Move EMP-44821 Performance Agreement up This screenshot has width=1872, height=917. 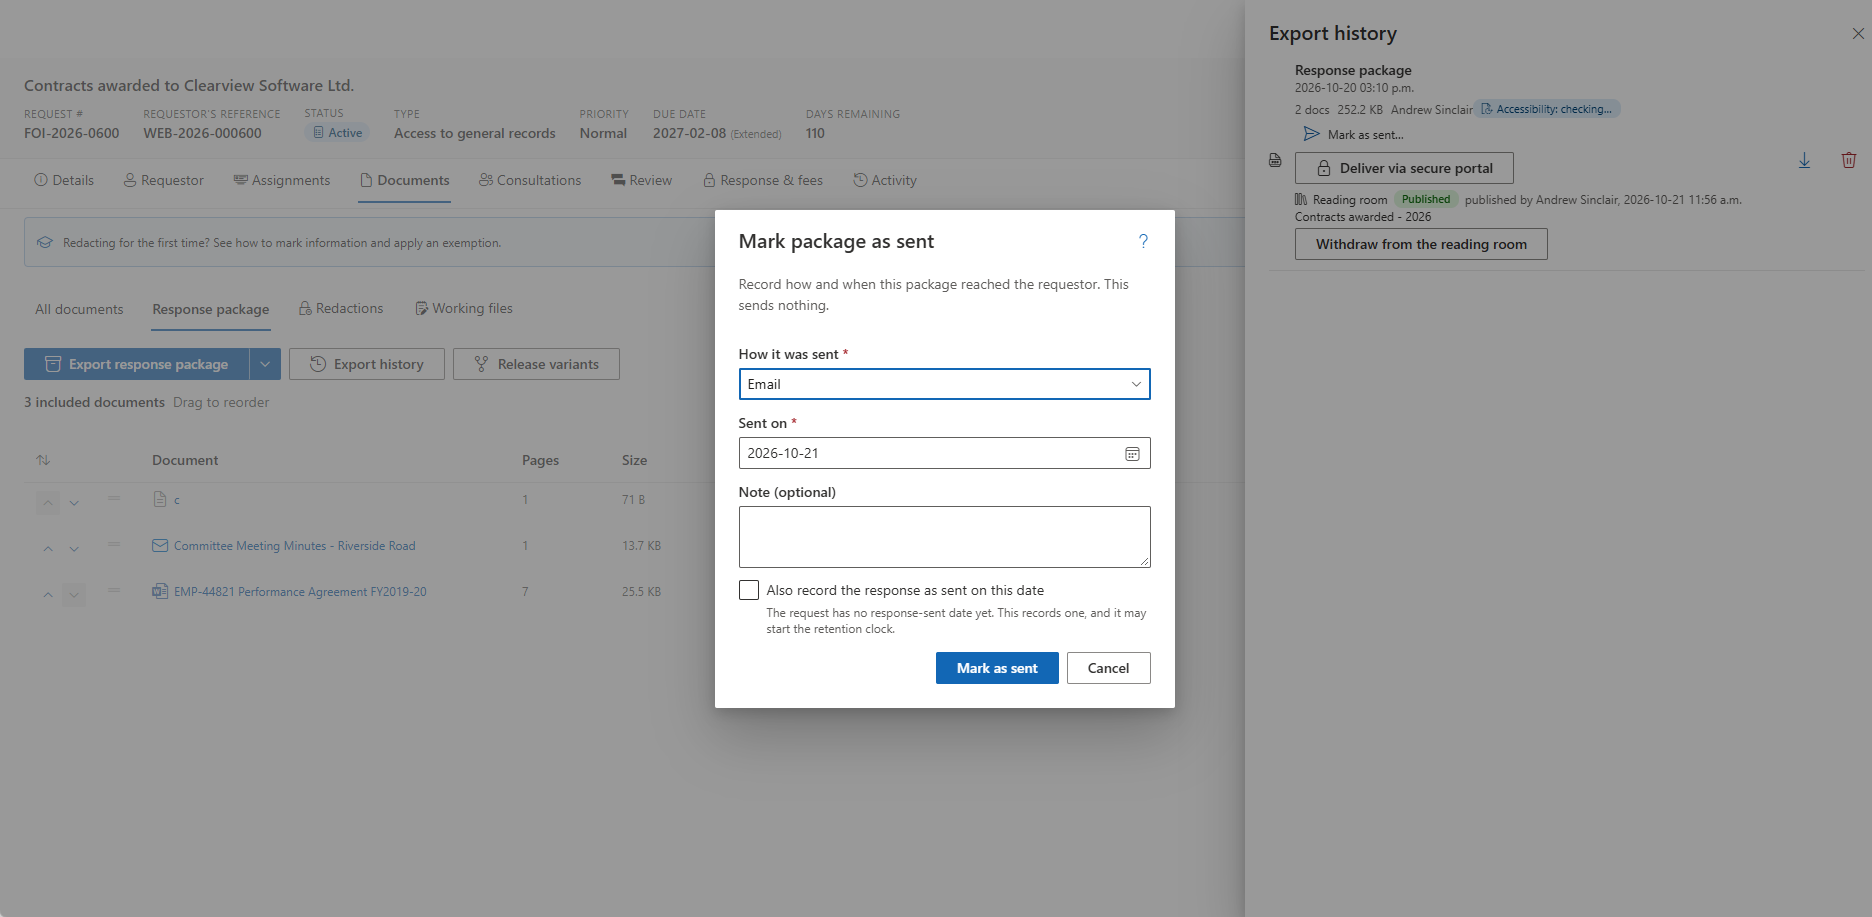(48, 595)
